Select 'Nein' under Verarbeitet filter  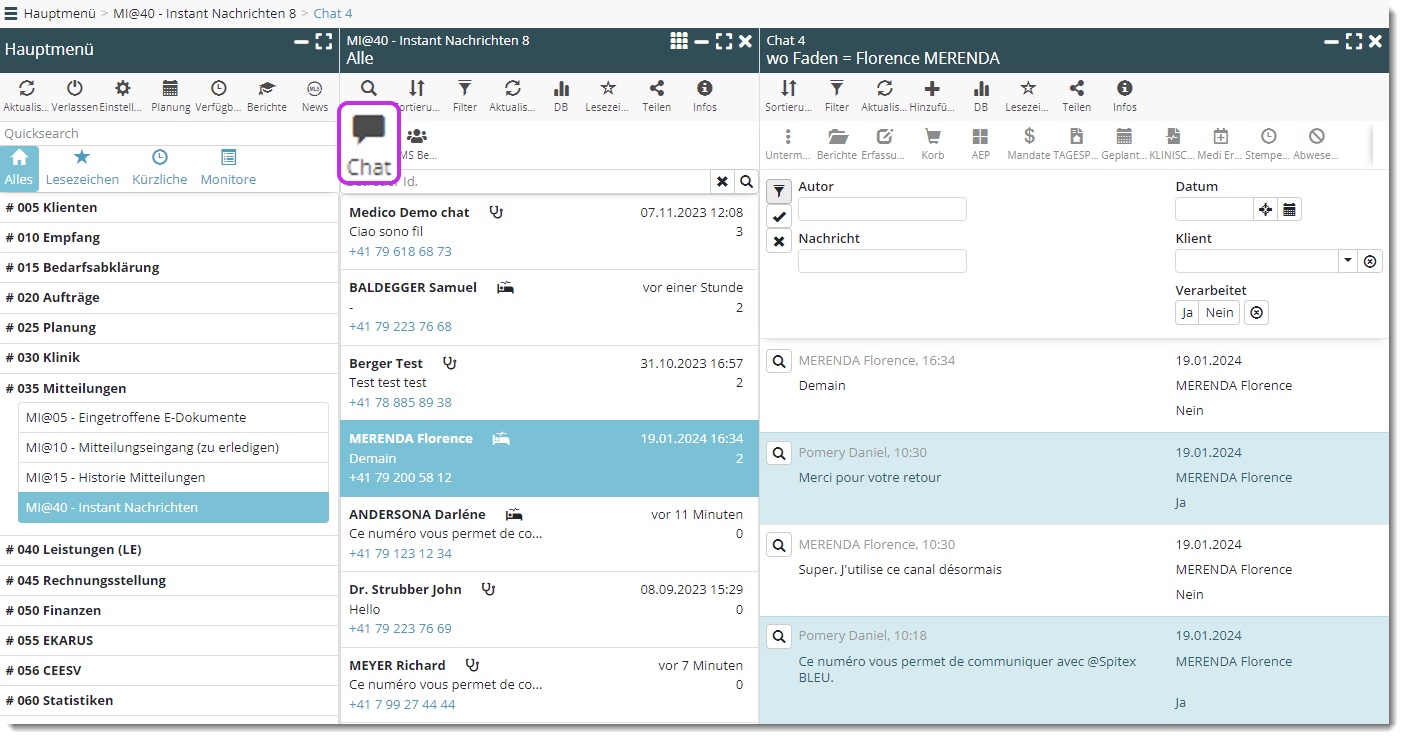[x=1219, y=313]
